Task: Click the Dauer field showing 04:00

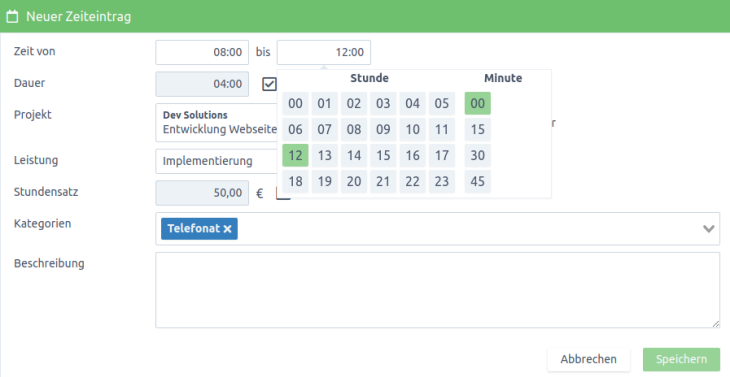Action: [x=202, y=84]
